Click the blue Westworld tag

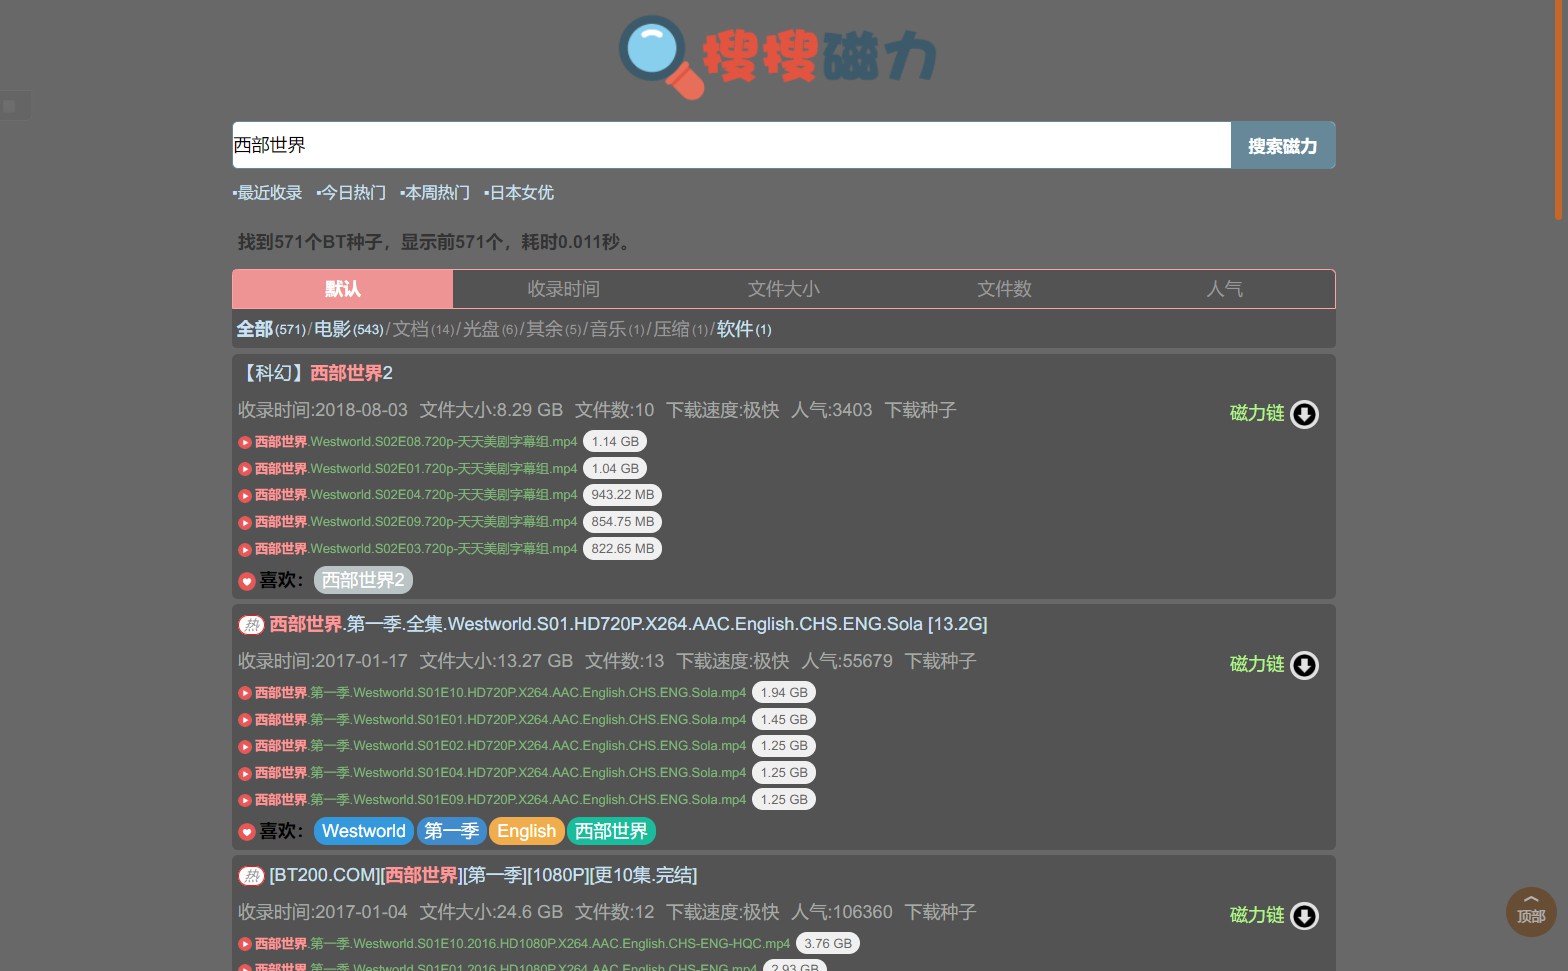point(364,831)
